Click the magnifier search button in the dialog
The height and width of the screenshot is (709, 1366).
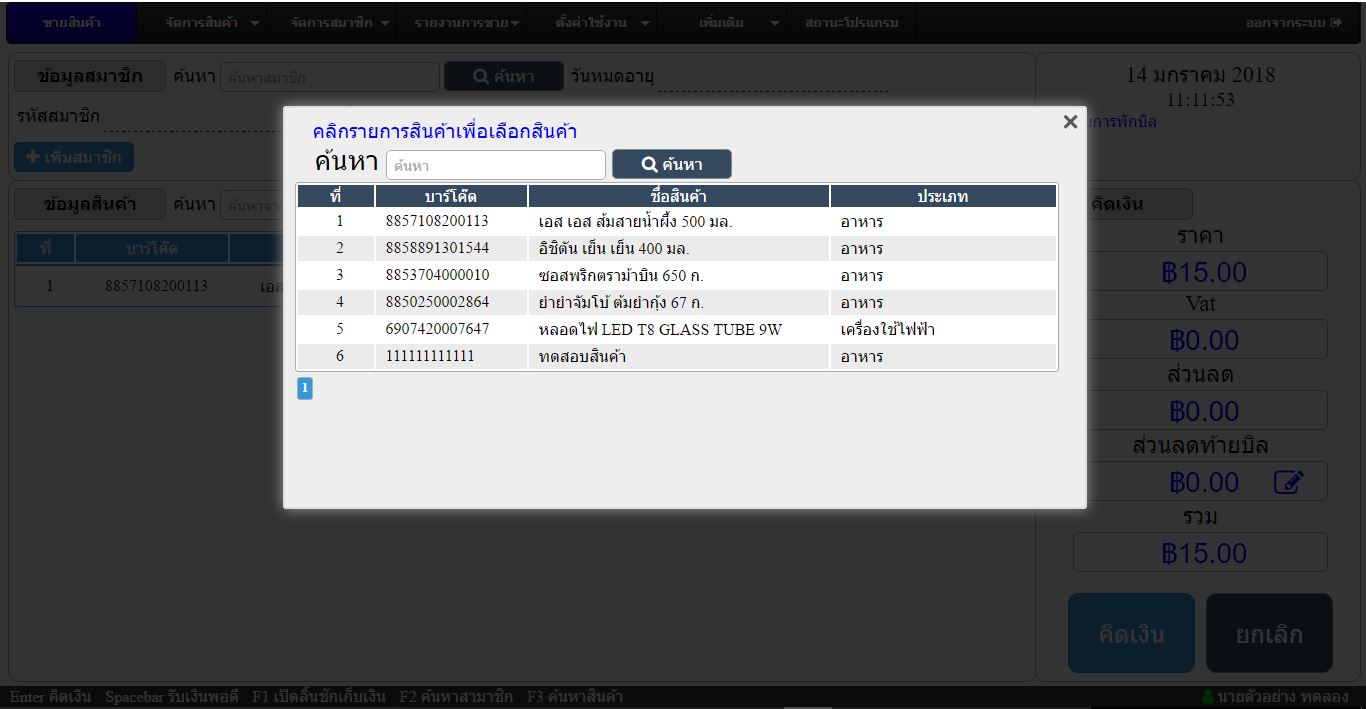pos(671,165)
